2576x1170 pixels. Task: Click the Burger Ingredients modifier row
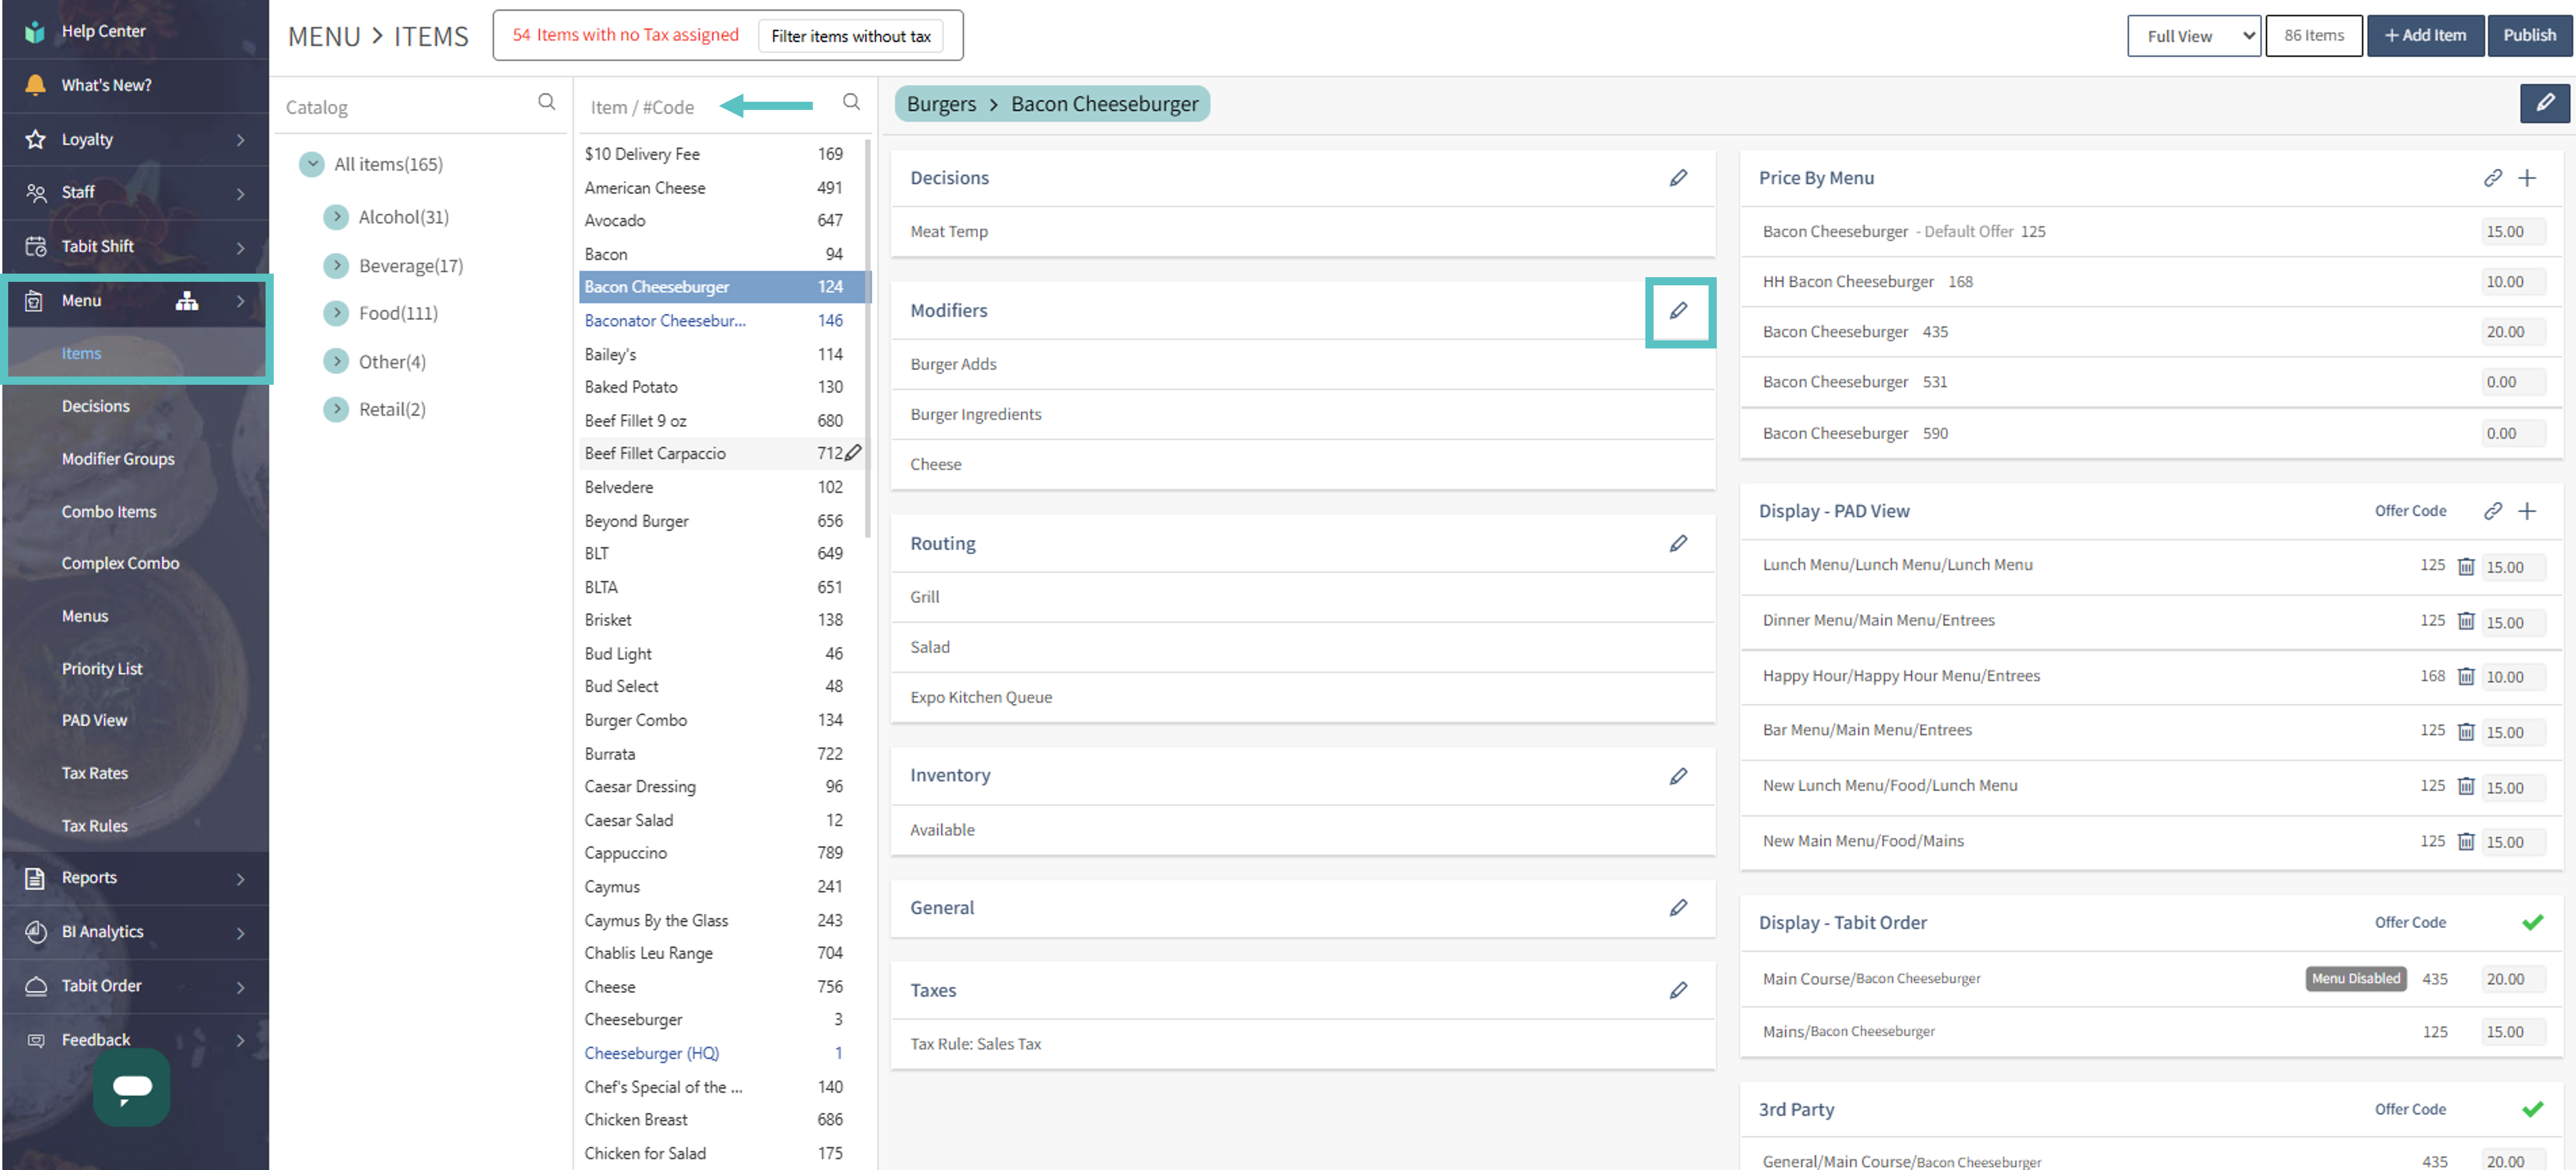click(1302, 414)
